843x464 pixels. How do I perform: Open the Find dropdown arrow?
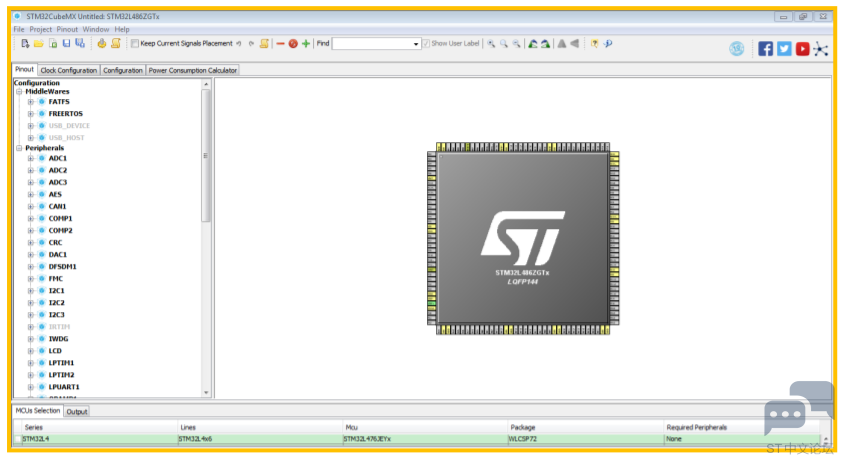coord(416,44)
